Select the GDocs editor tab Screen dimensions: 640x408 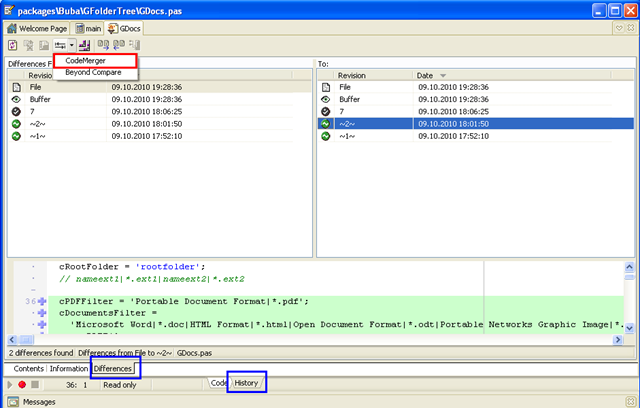[124, 29]
